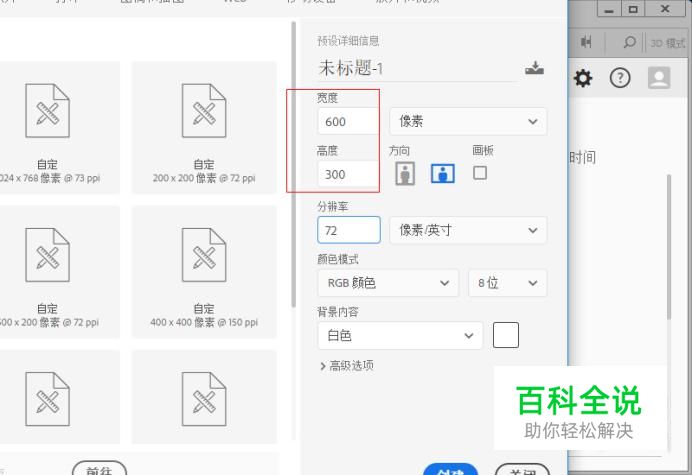Click the 关闭 close button at bottom

click(523, 470)
